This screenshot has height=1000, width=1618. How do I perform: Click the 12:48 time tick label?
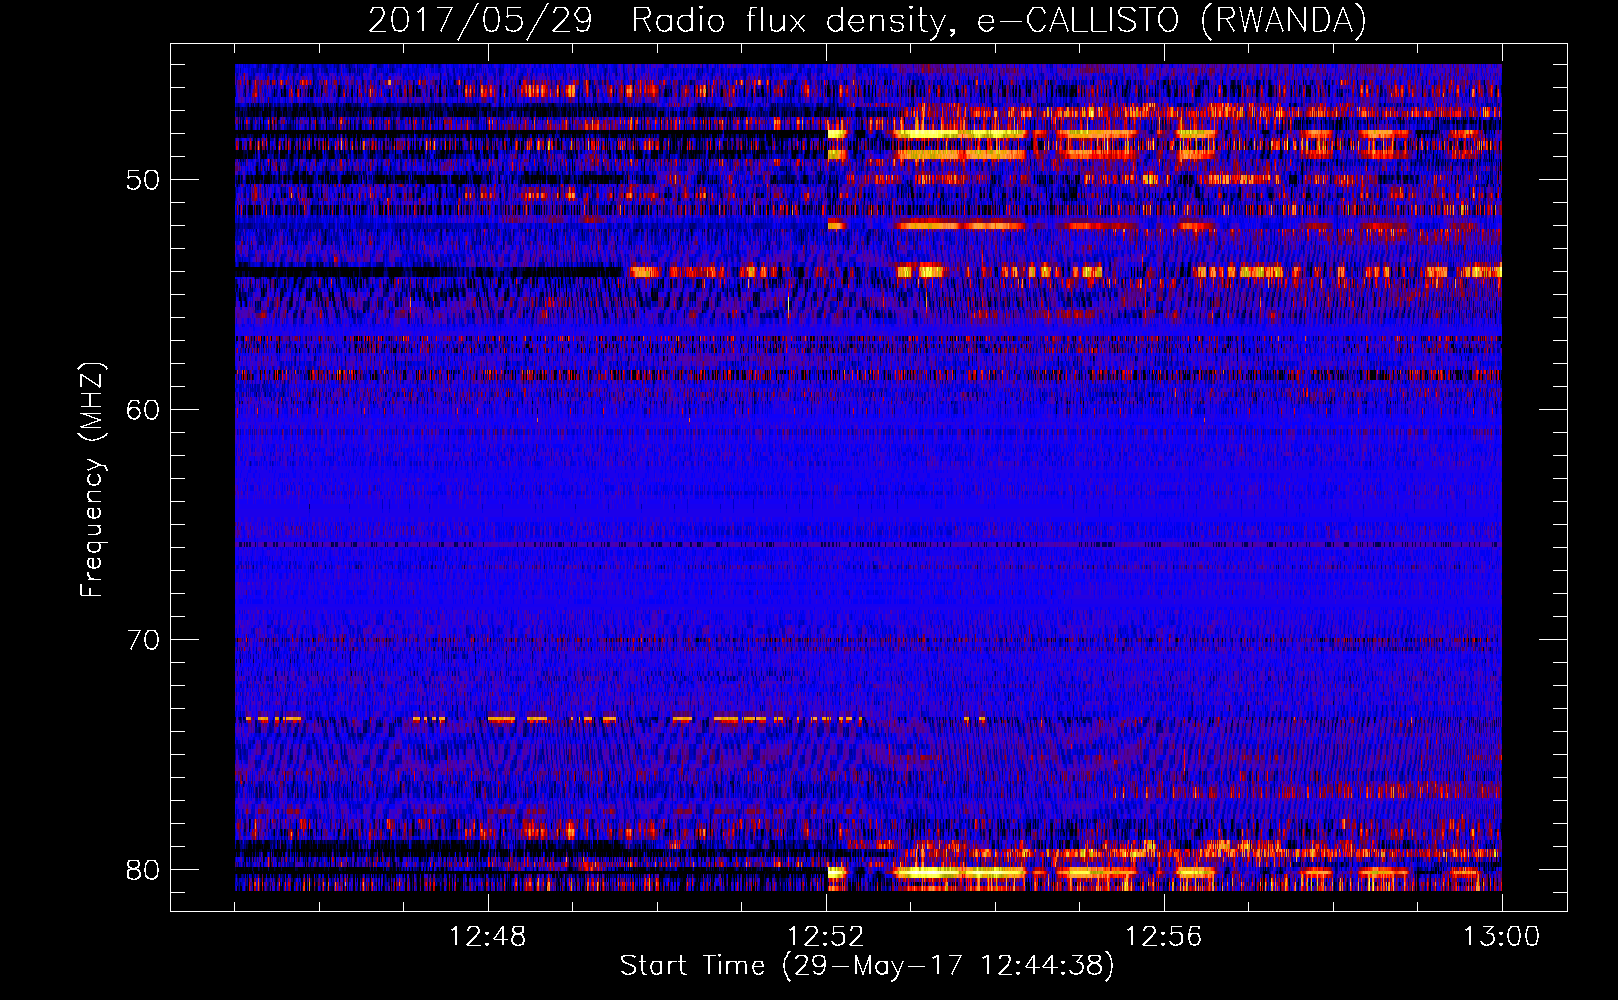[x=488, y=937]
